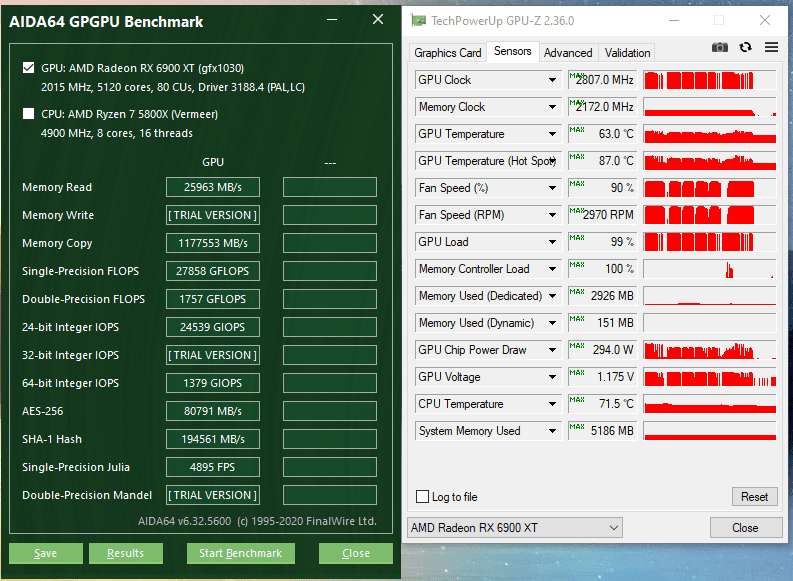Click the Close button in GPU-Z
The height and width of the screenshot is (581, 793).
745,528
